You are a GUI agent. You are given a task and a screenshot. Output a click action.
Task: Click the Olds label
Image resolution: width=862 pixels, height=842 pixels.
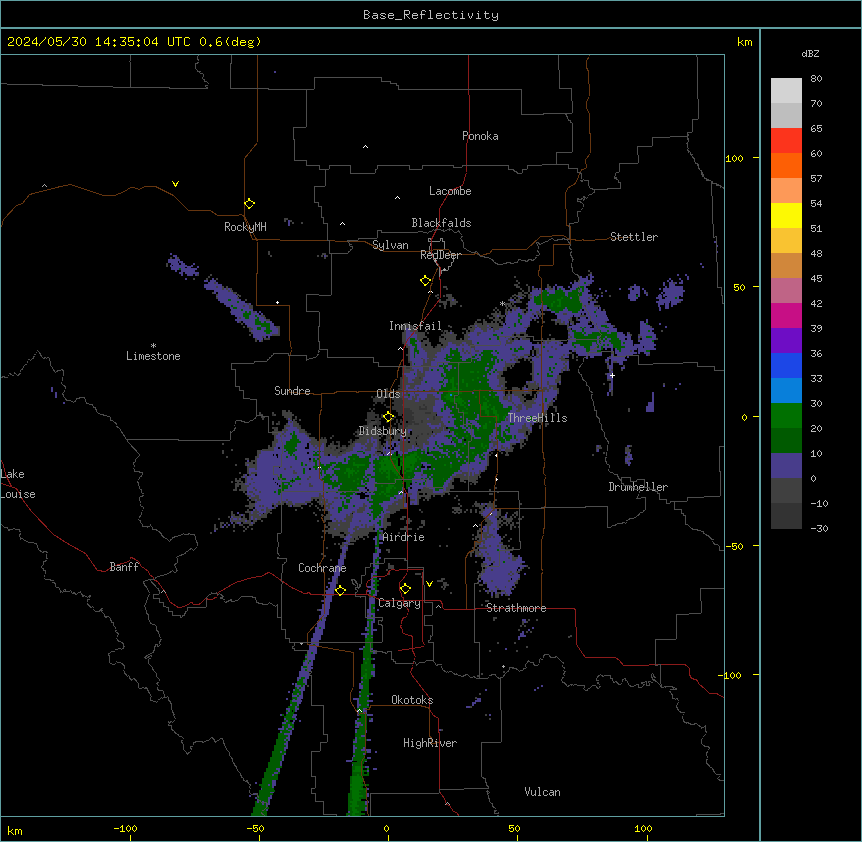click(388, 394)
